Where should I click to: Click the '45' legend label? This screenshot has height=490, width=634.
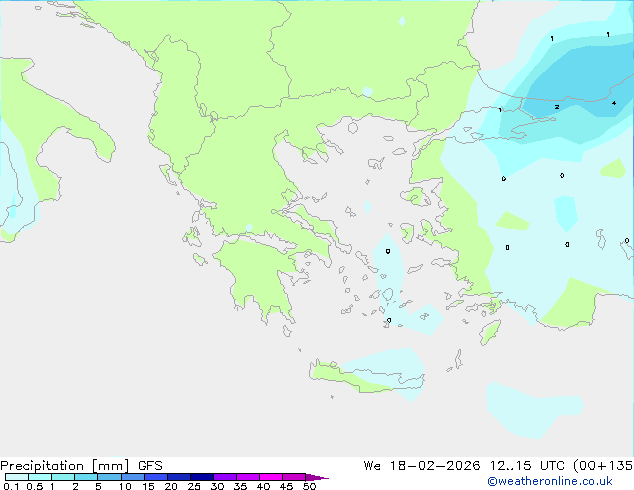(x=286, y=486)
